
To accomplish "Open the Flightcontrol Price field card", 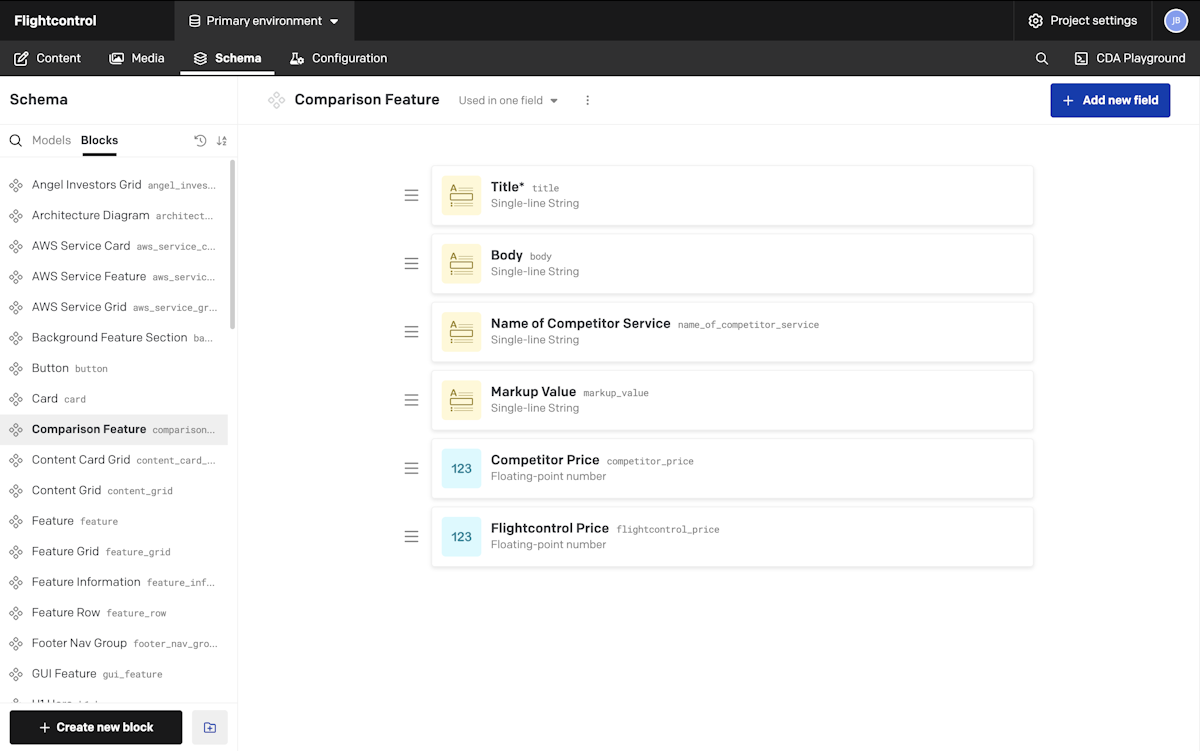I will tap(732, 536).
